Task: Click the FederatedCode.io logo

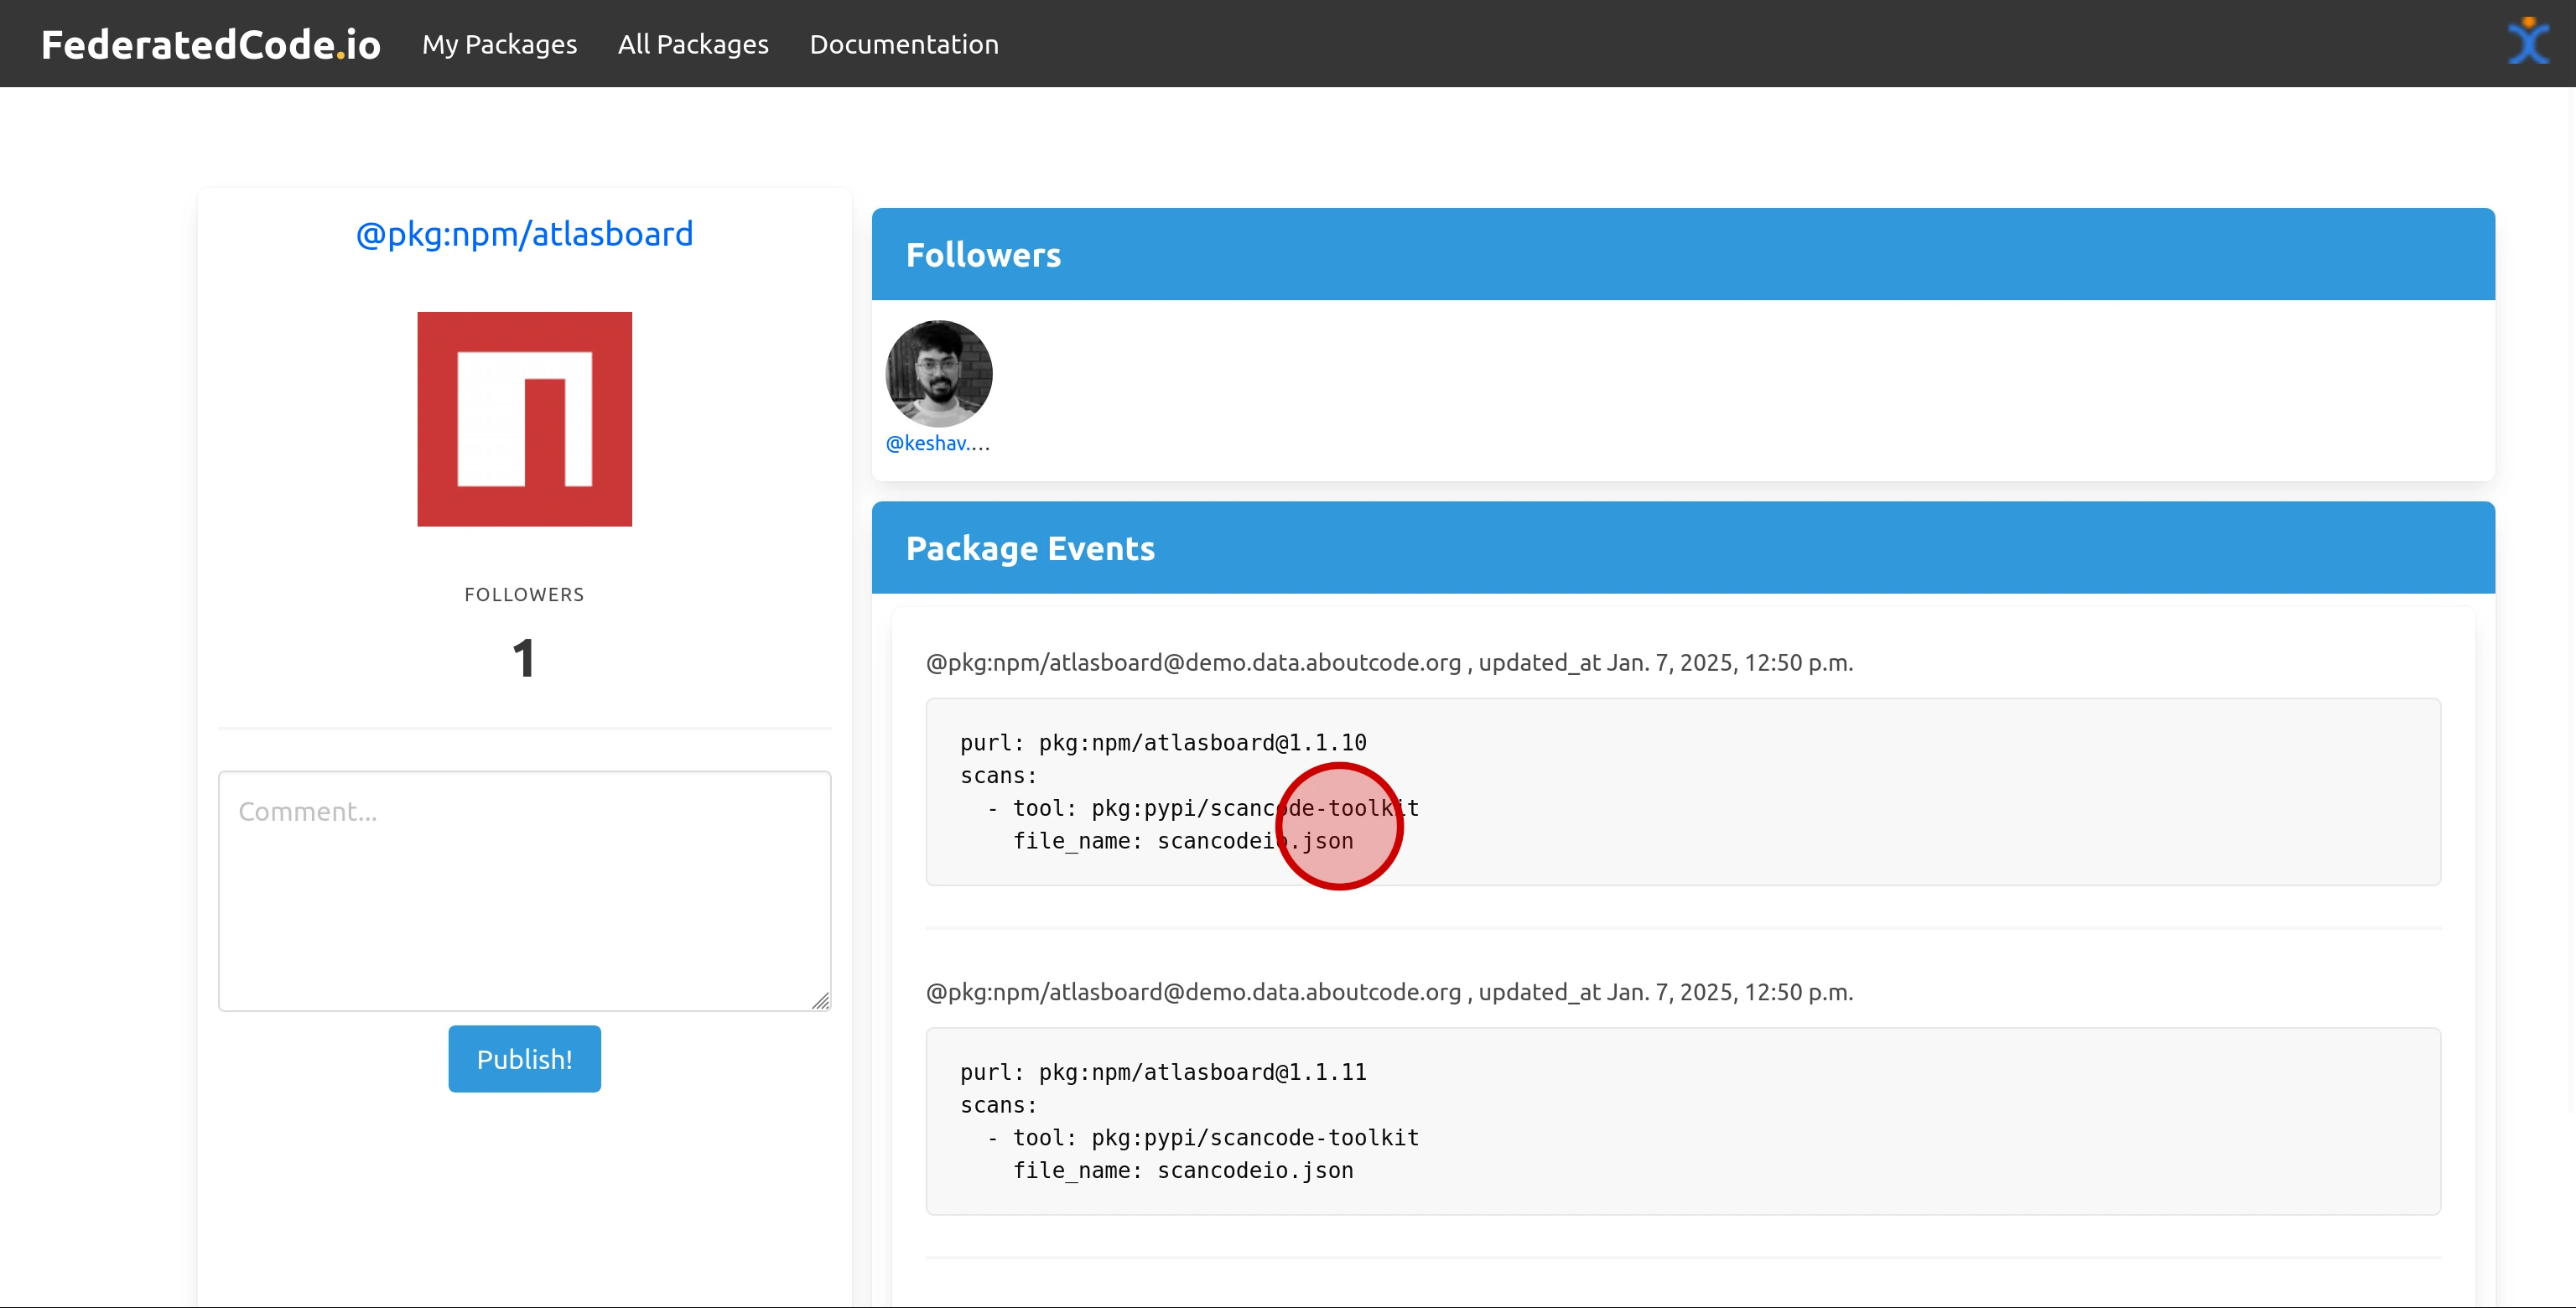Action: click(211, 44)
